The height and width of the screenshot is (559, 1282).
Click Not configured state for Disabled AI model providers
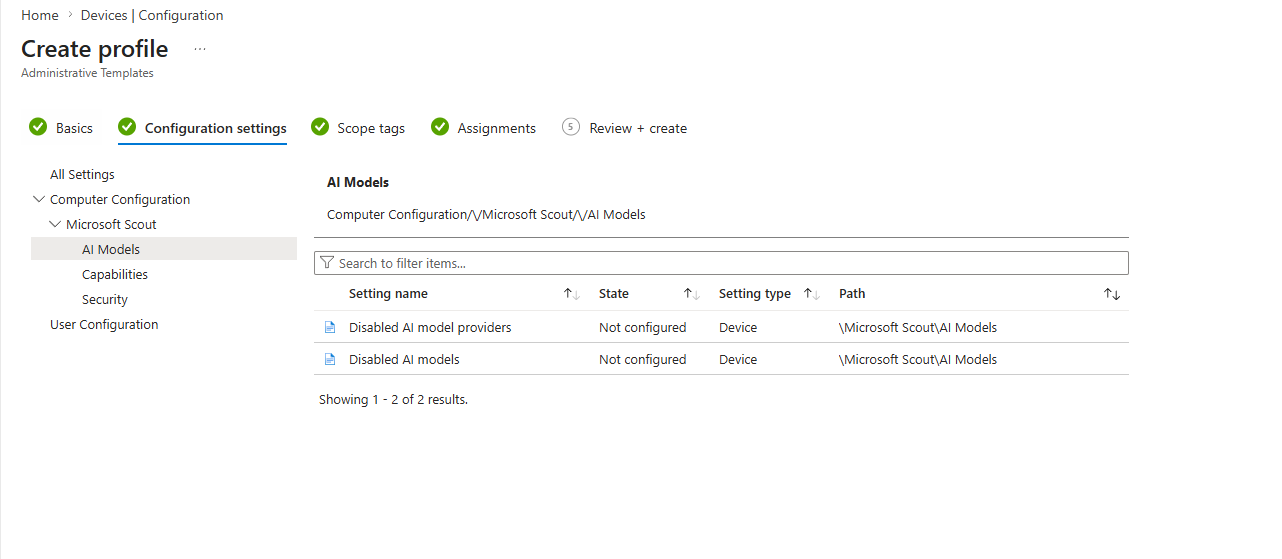(642, 327)
